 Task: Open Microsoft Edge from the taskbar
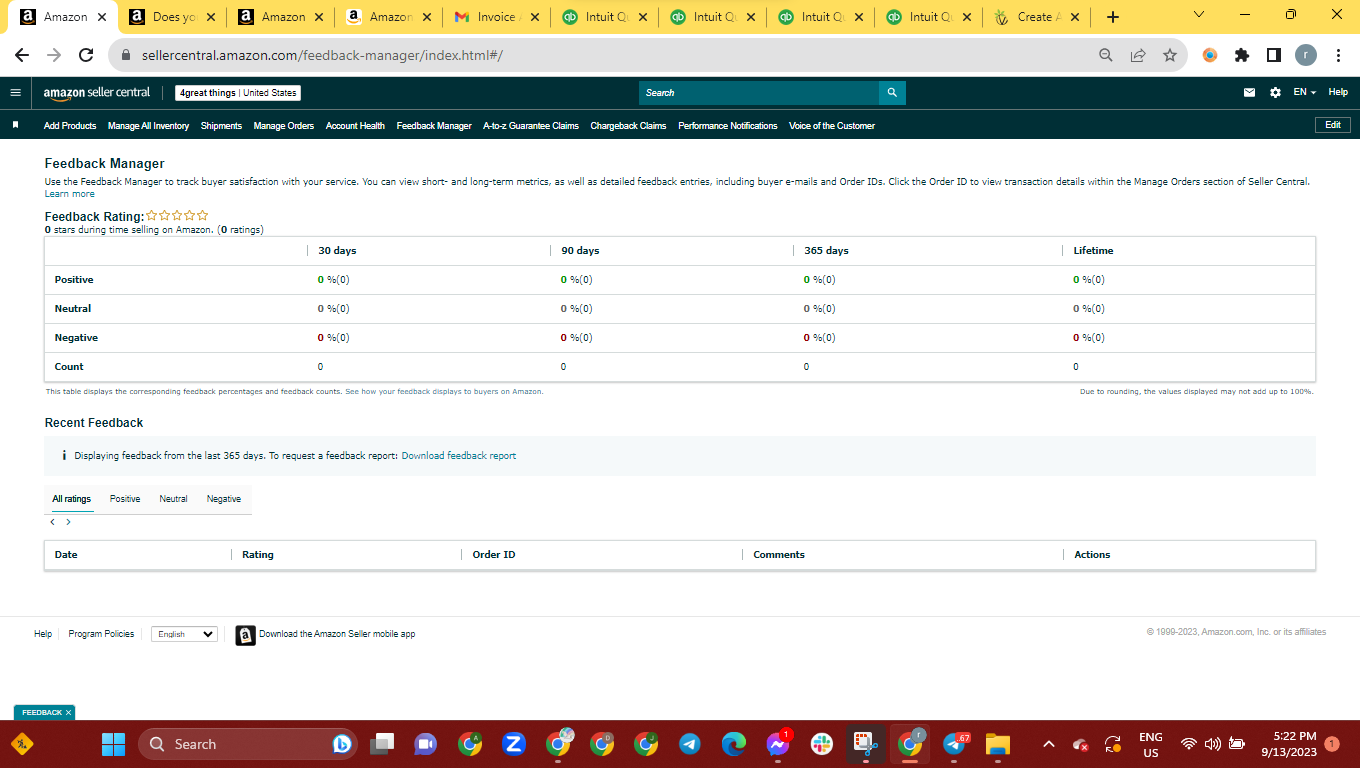734,744
